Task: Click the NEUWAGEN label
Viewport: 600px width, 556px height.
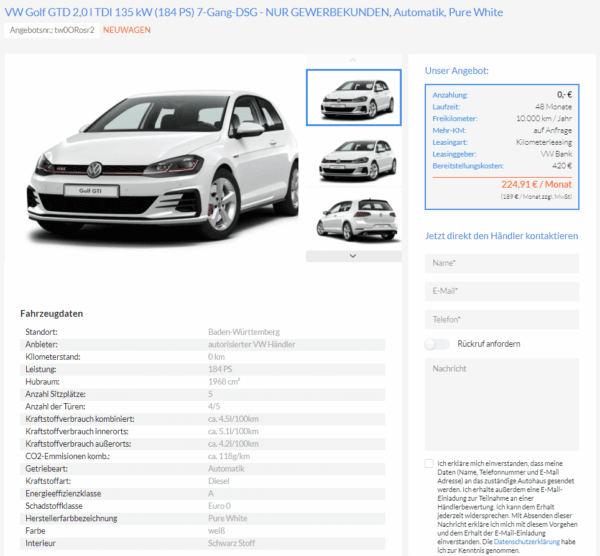Action: coord(127,30)
